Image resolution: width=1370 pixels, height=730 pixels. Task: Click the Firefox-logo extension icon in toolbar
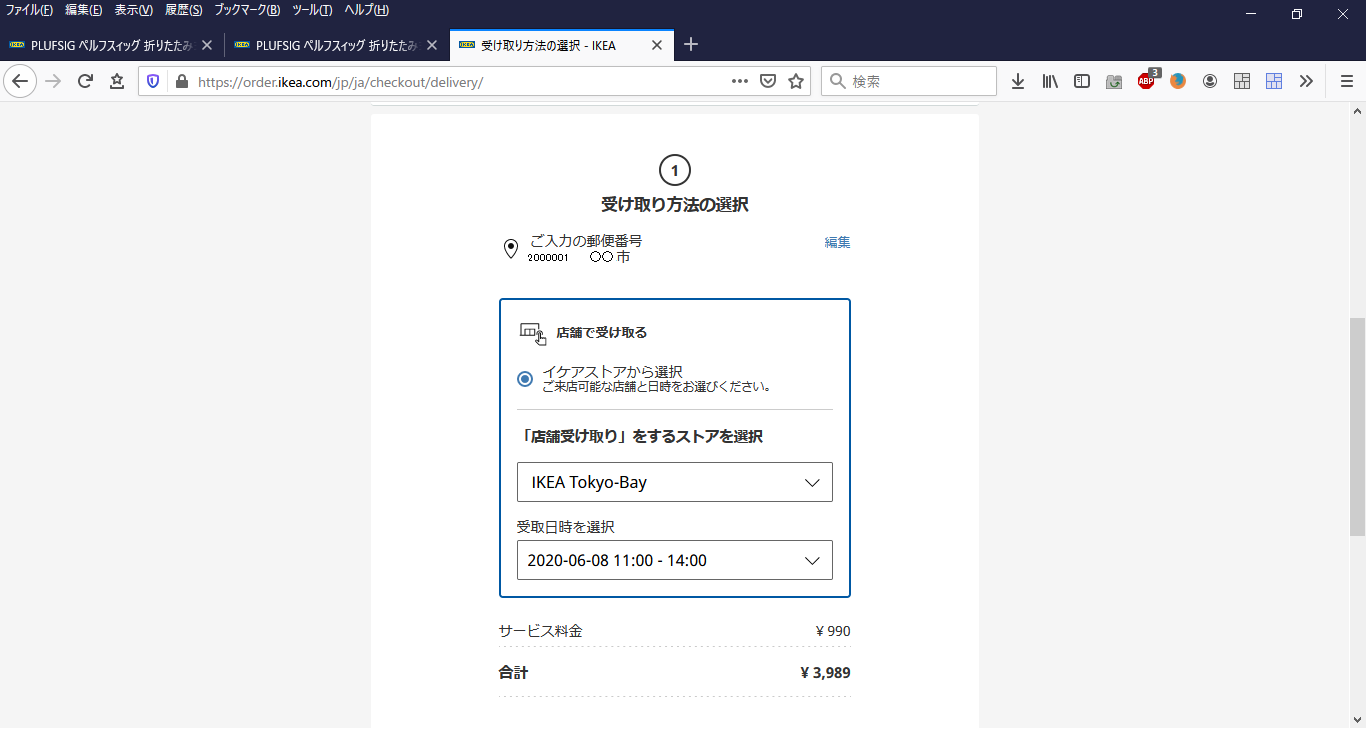point(1178,82)
